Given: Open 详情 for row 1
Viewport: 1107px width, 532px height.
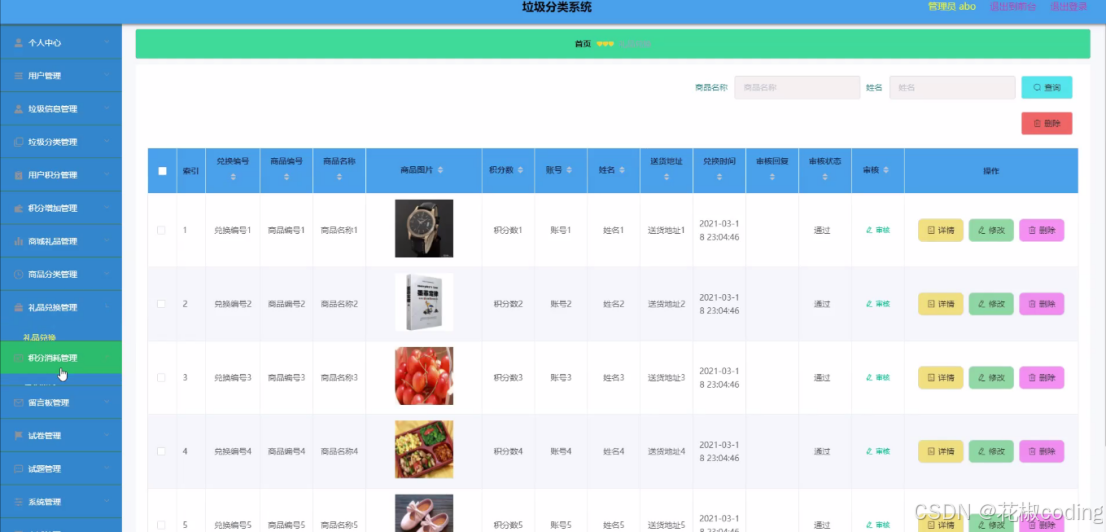Looking at the screenshot, I should (x=940, y=231).
